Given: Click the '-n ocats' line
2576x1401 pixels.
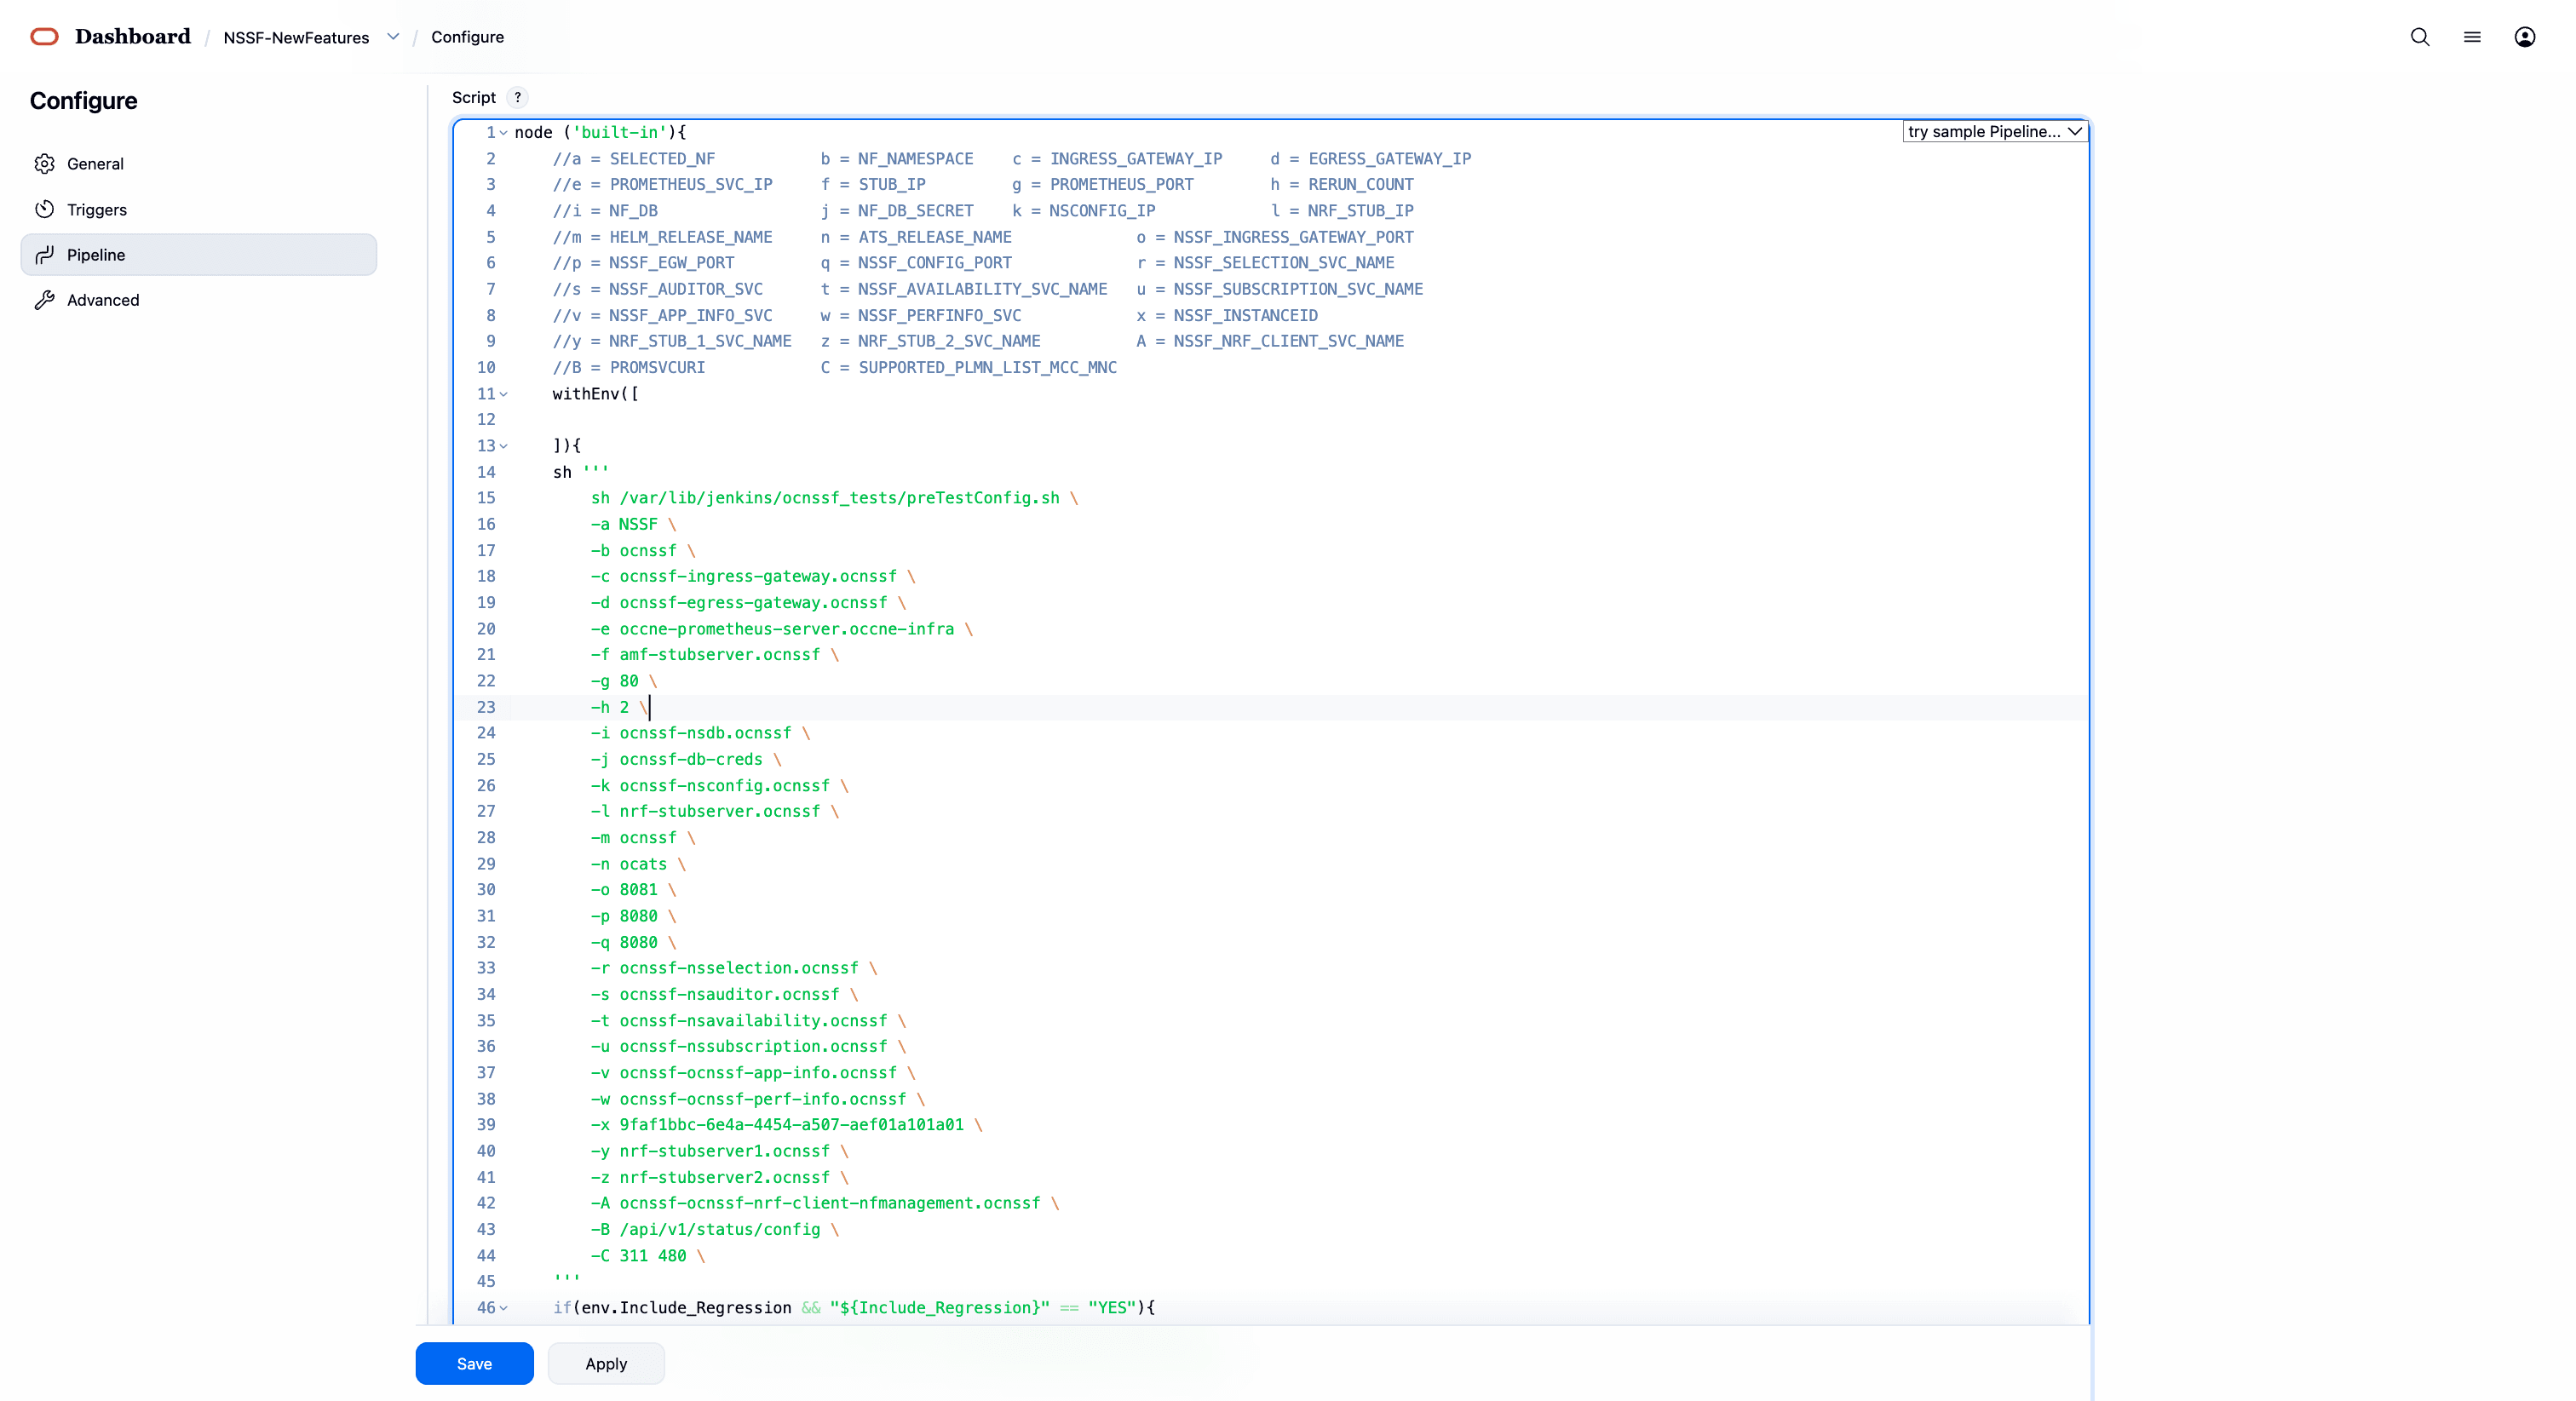Looking at the screenshot, I should coord(638,864).
